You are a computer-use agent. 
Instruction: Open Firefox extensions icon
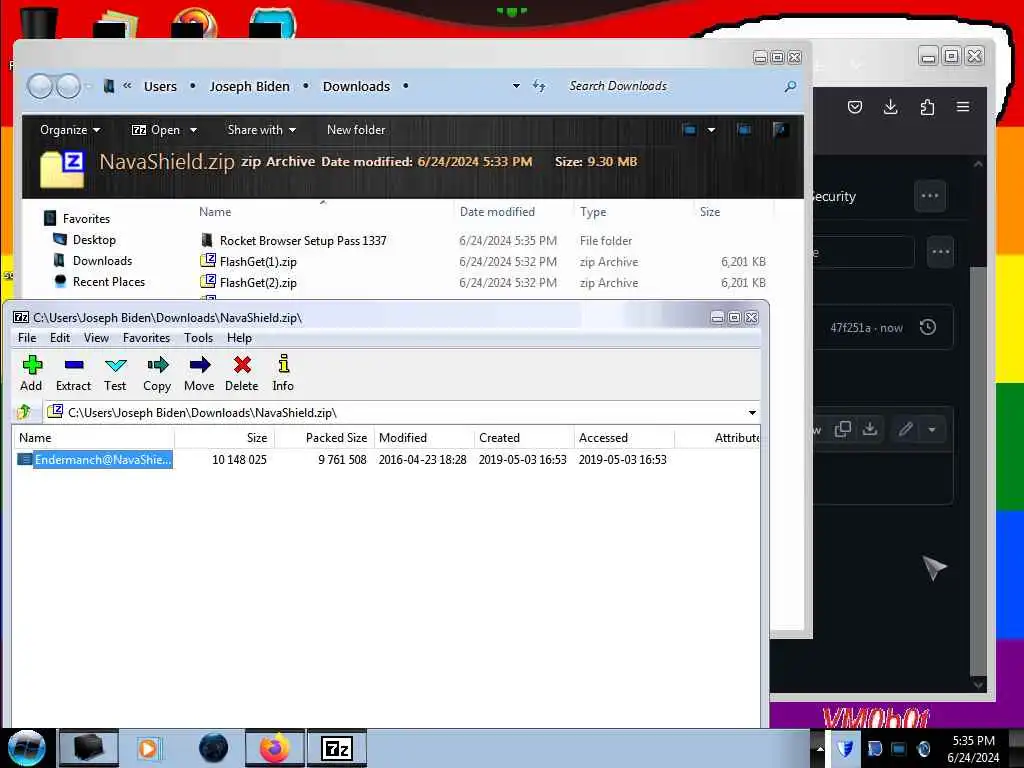pos(927,107)
